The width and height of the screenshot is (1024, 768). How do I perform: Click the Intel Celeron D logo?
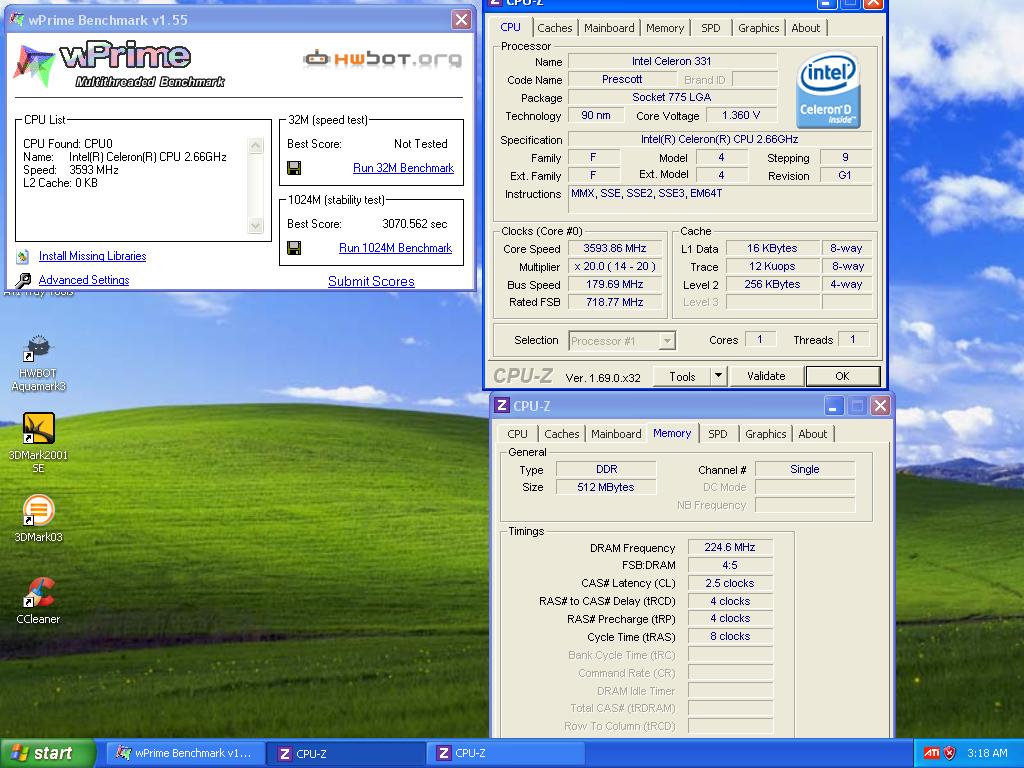pyautogui.click(x=828, y=89)
